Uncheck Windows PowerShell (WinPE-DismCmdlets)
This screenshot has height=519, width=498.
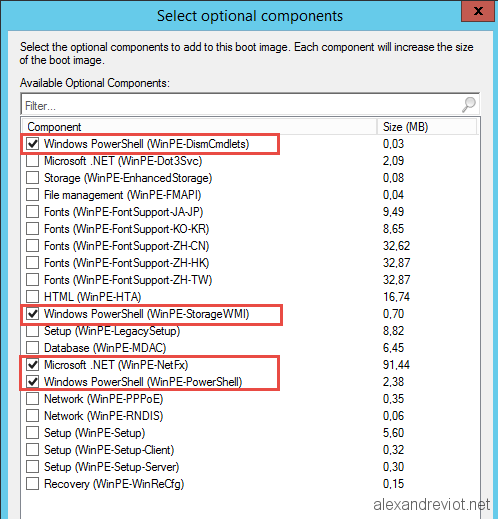coord(33,144)
